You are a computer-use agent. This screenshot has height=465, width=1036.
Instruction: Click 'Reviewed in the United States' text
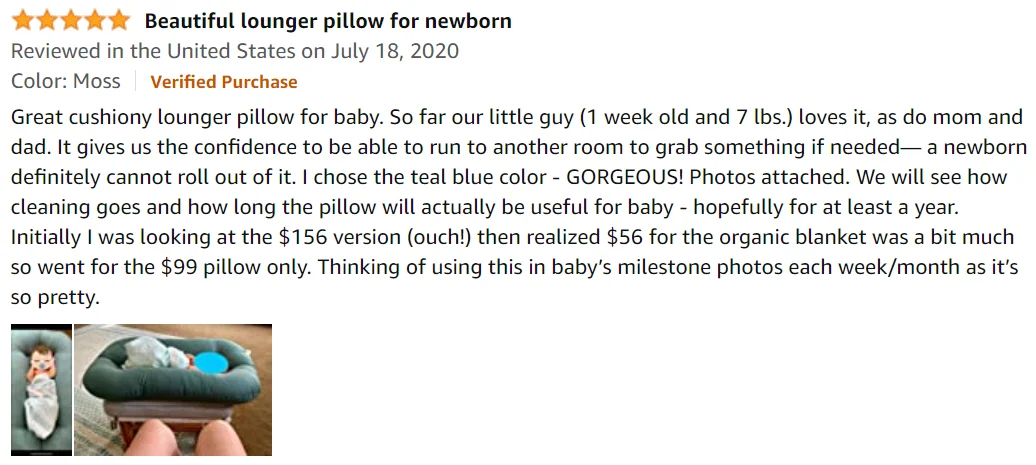tap(153, 51)
